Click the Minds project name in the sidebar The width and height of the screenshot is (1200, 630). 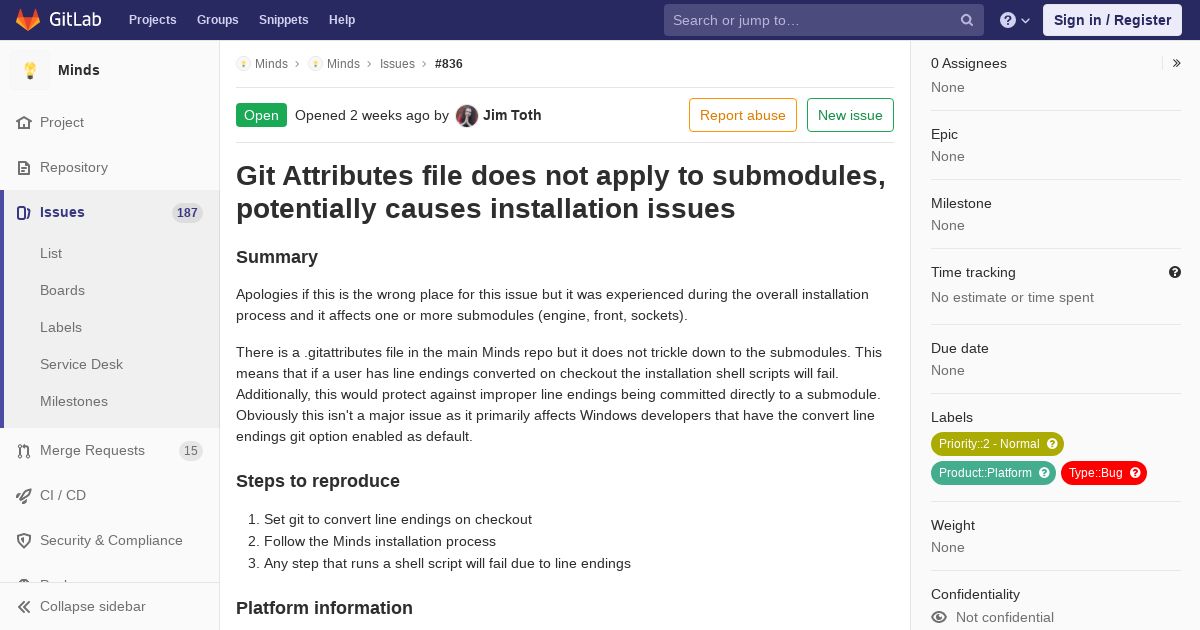(x=79, y=70)
